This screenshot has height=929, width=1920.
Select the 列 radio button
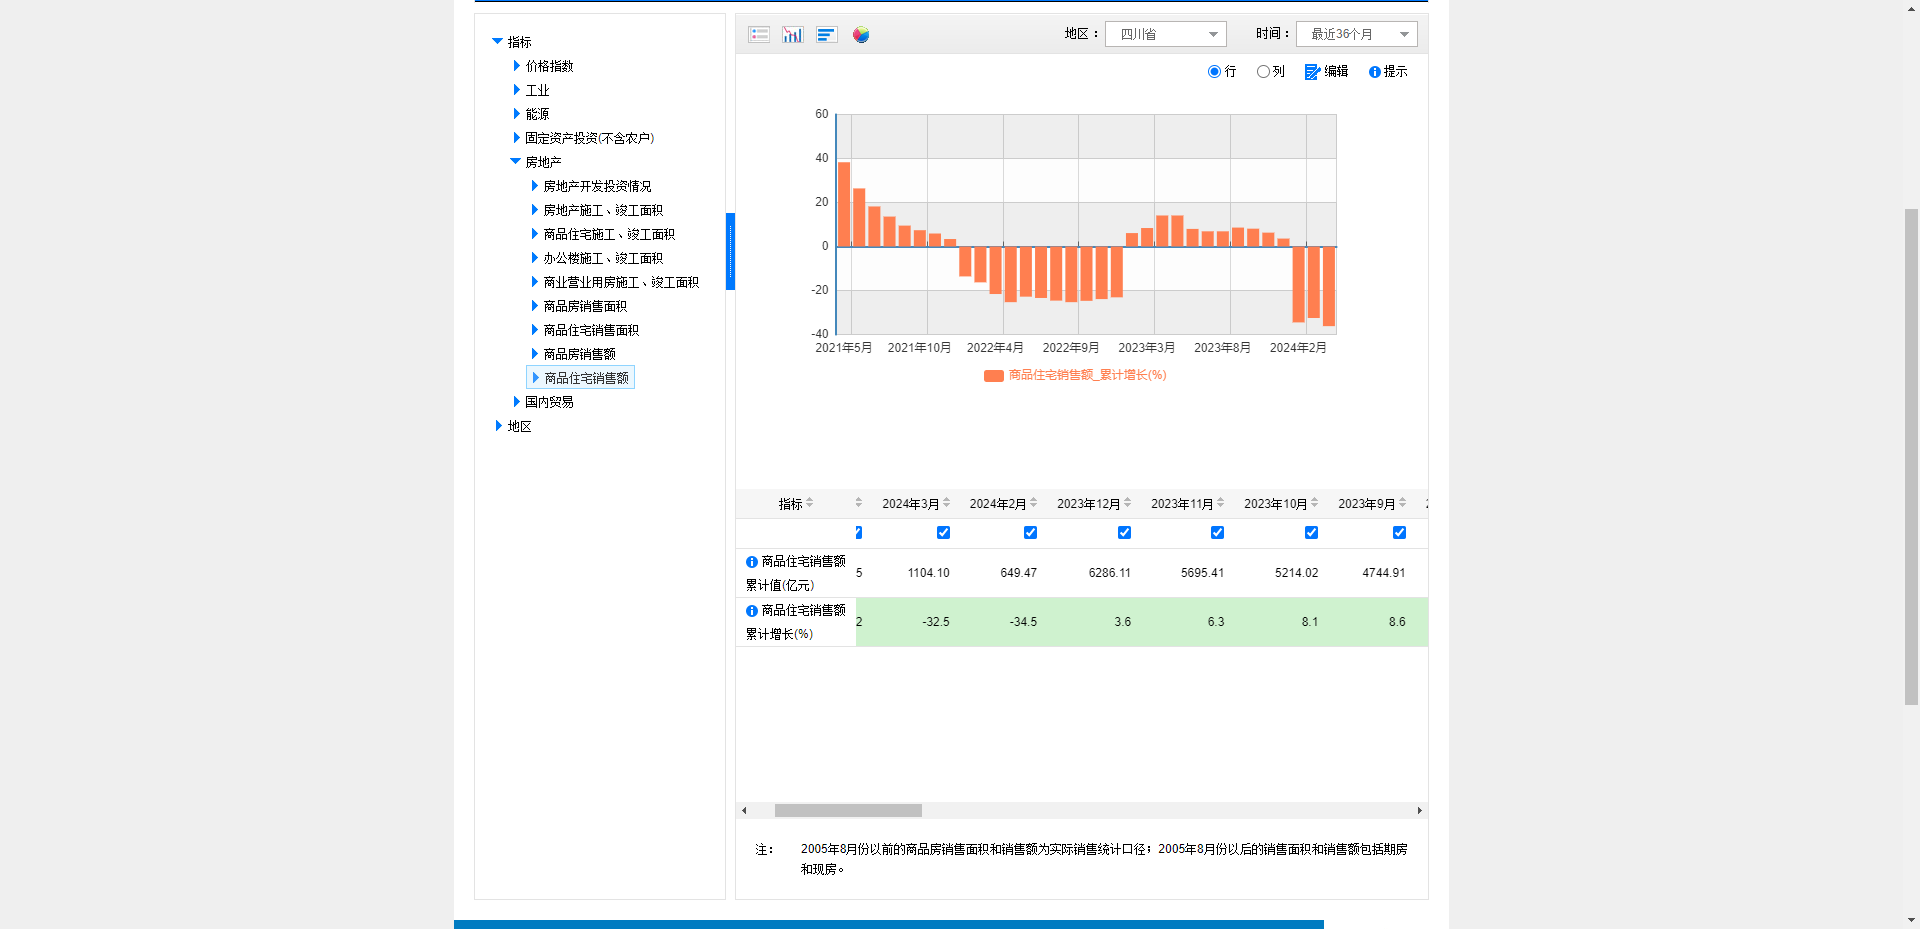(1263, 72)
